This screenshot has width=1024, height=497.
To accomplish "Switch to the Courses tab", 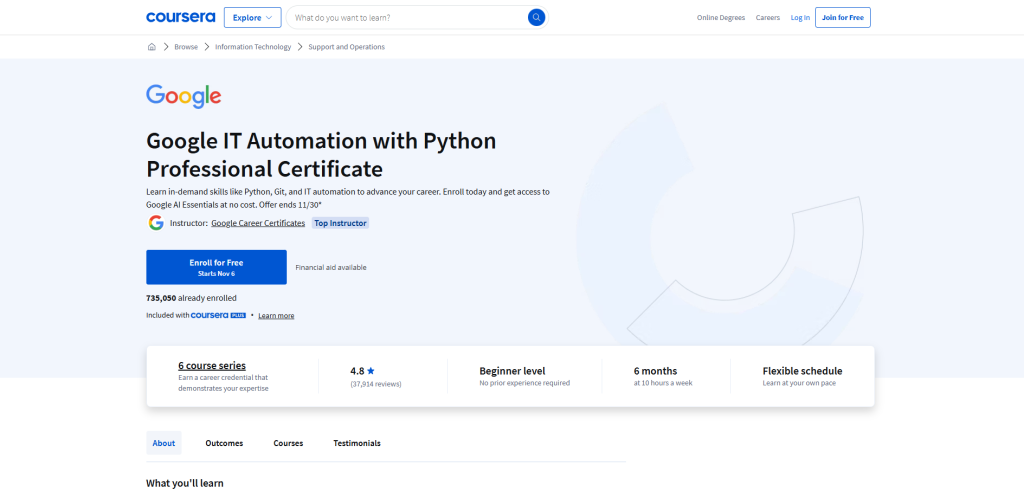I will coord(288,443).
